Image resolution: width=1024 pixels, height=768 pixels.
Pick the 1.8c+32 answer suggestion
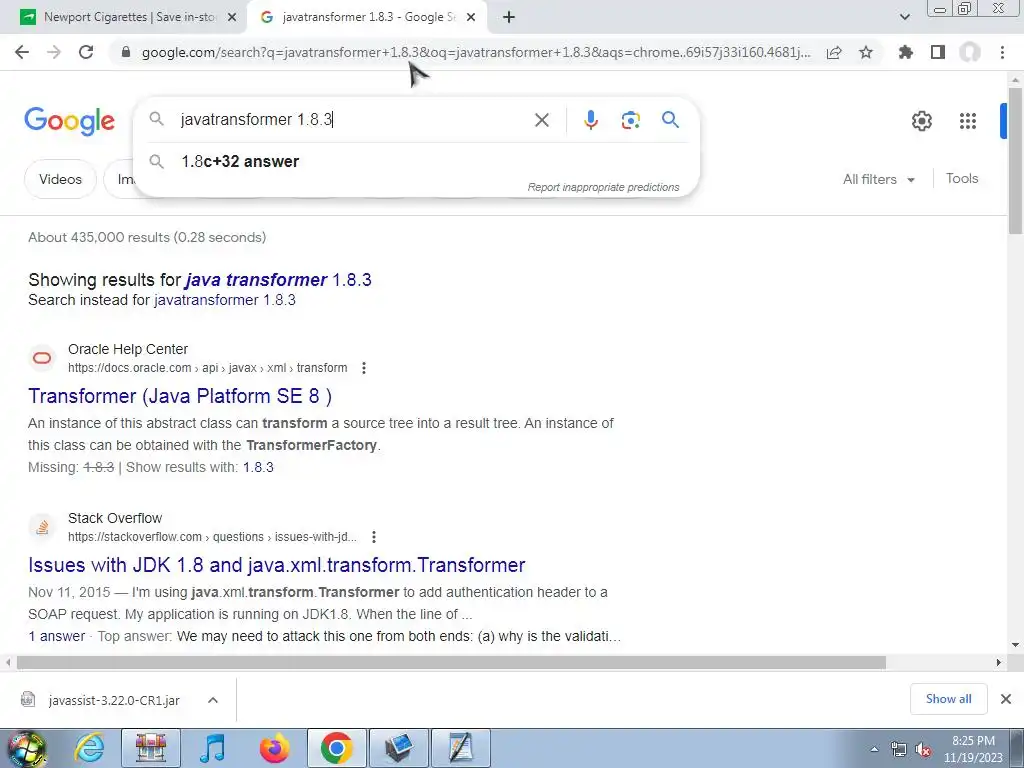click(415, 161)
